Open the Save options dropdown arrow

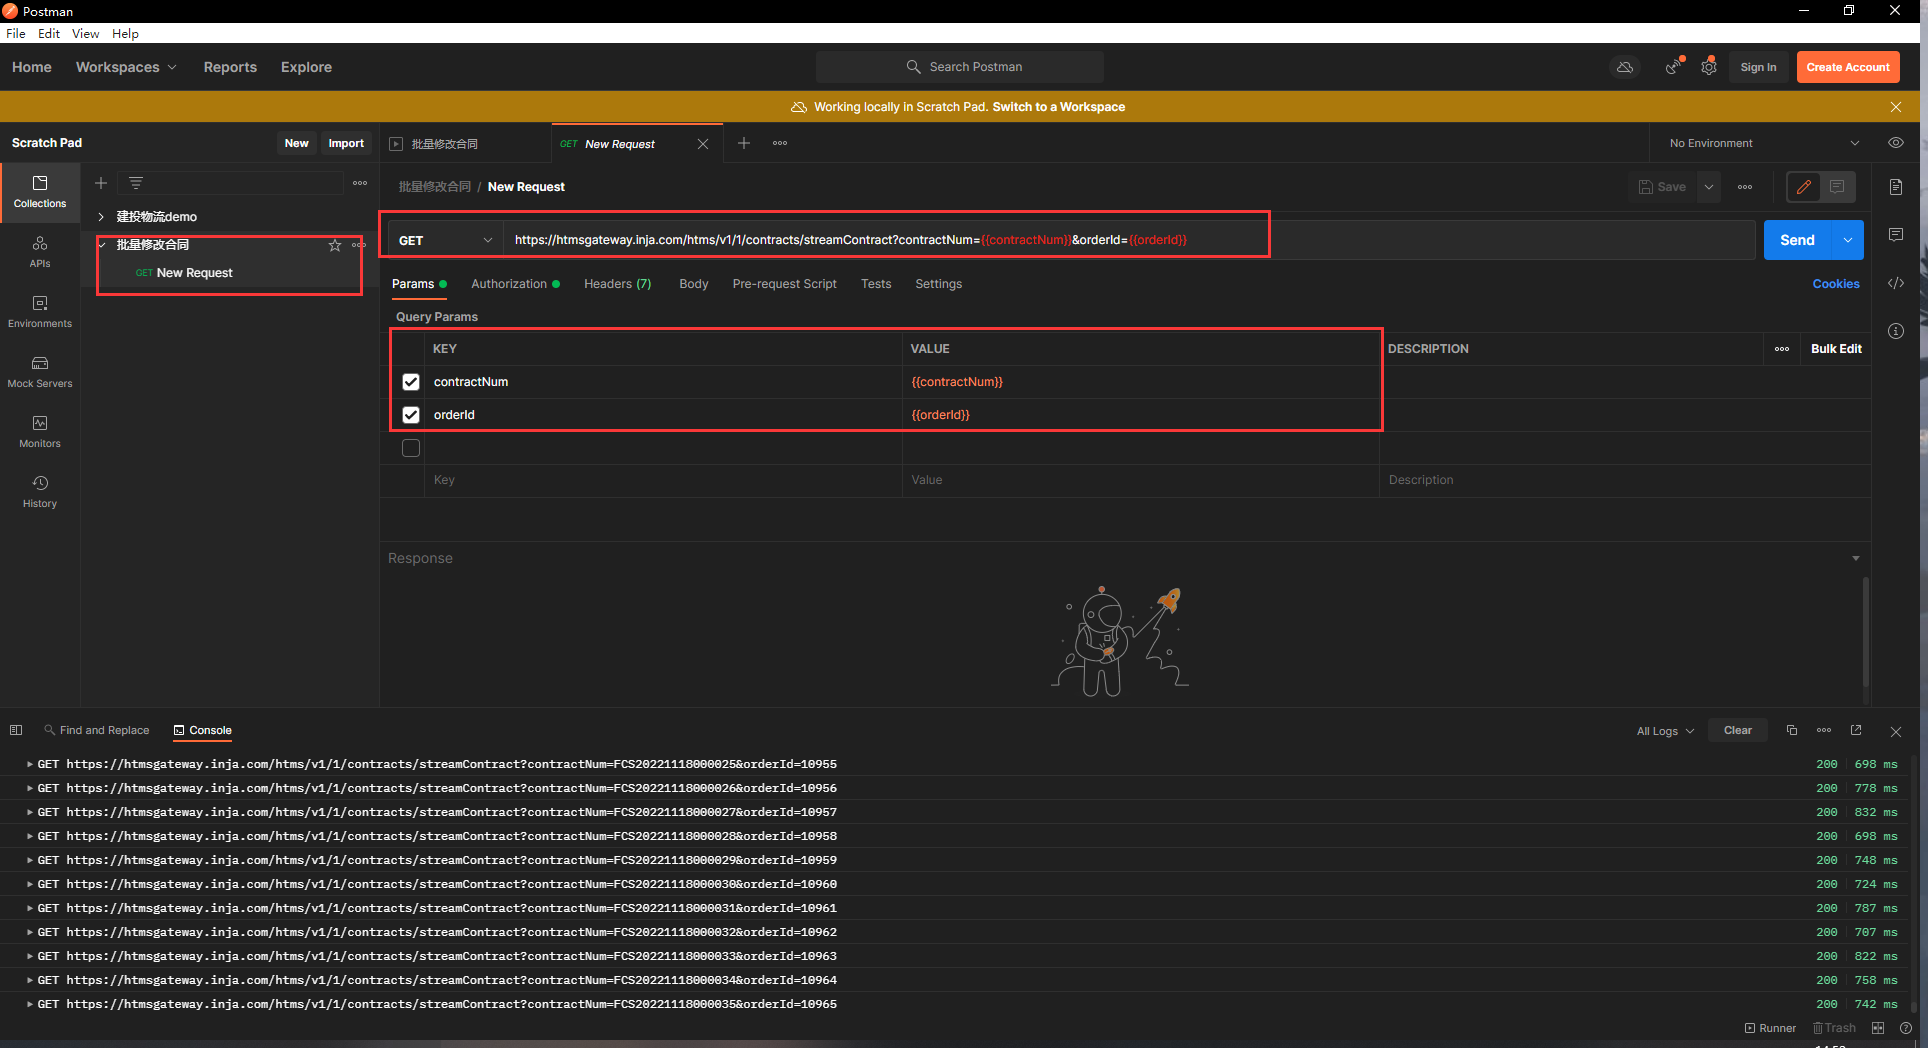pos(1709,187)
